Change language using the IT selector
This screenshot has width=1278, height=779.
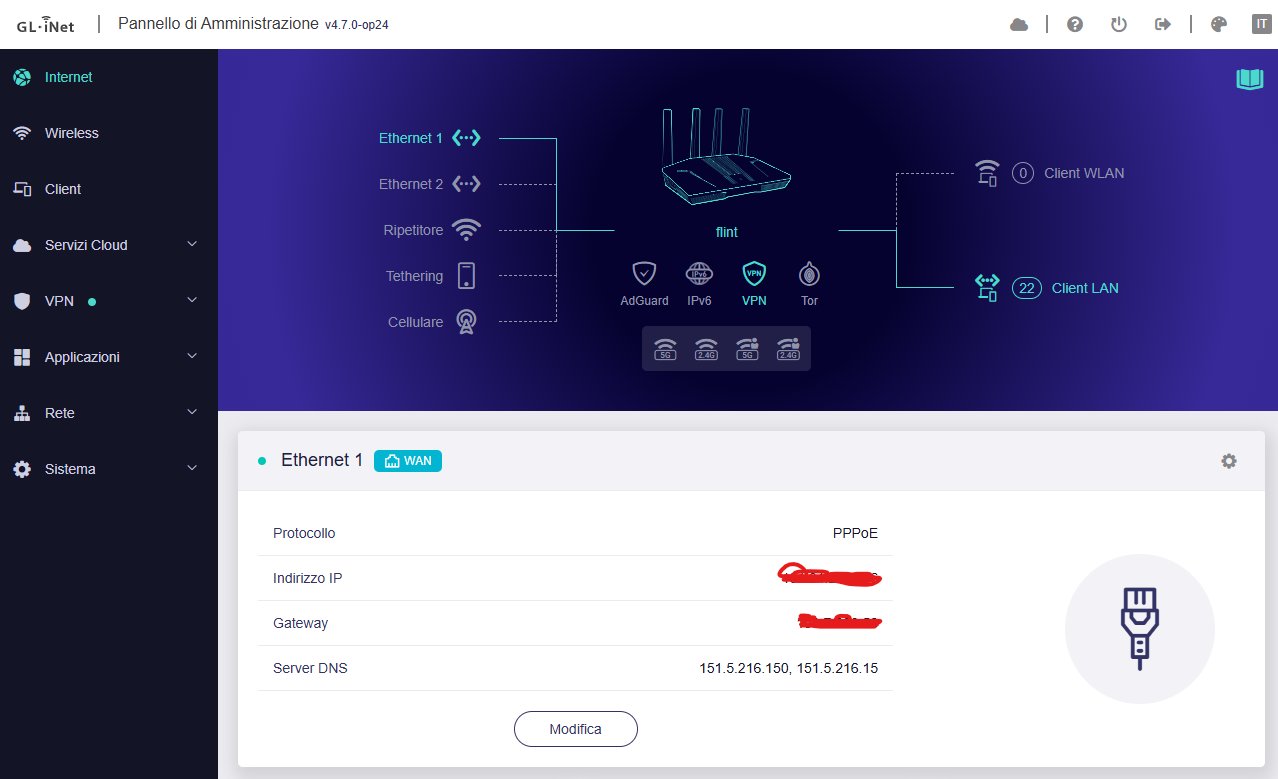coord(1261,25)
